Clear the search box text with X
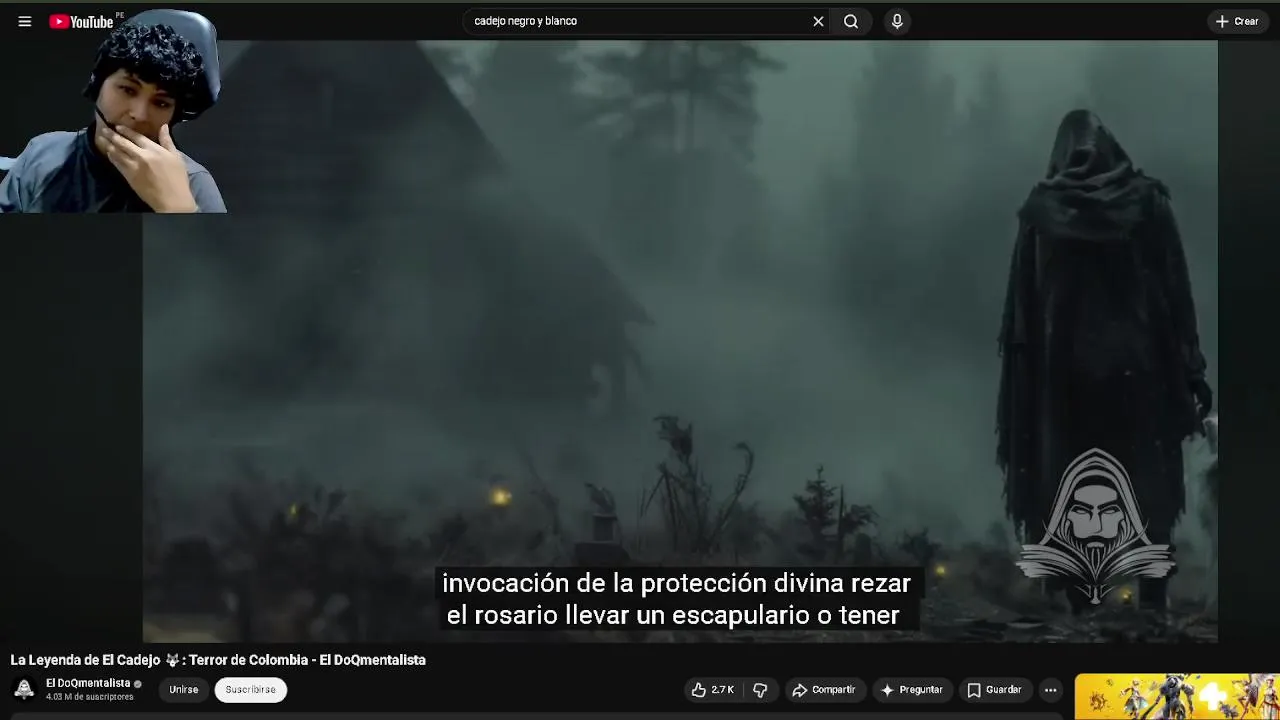Image resolution: width=1280 pixels, height=720 pixels. point(818,21)
